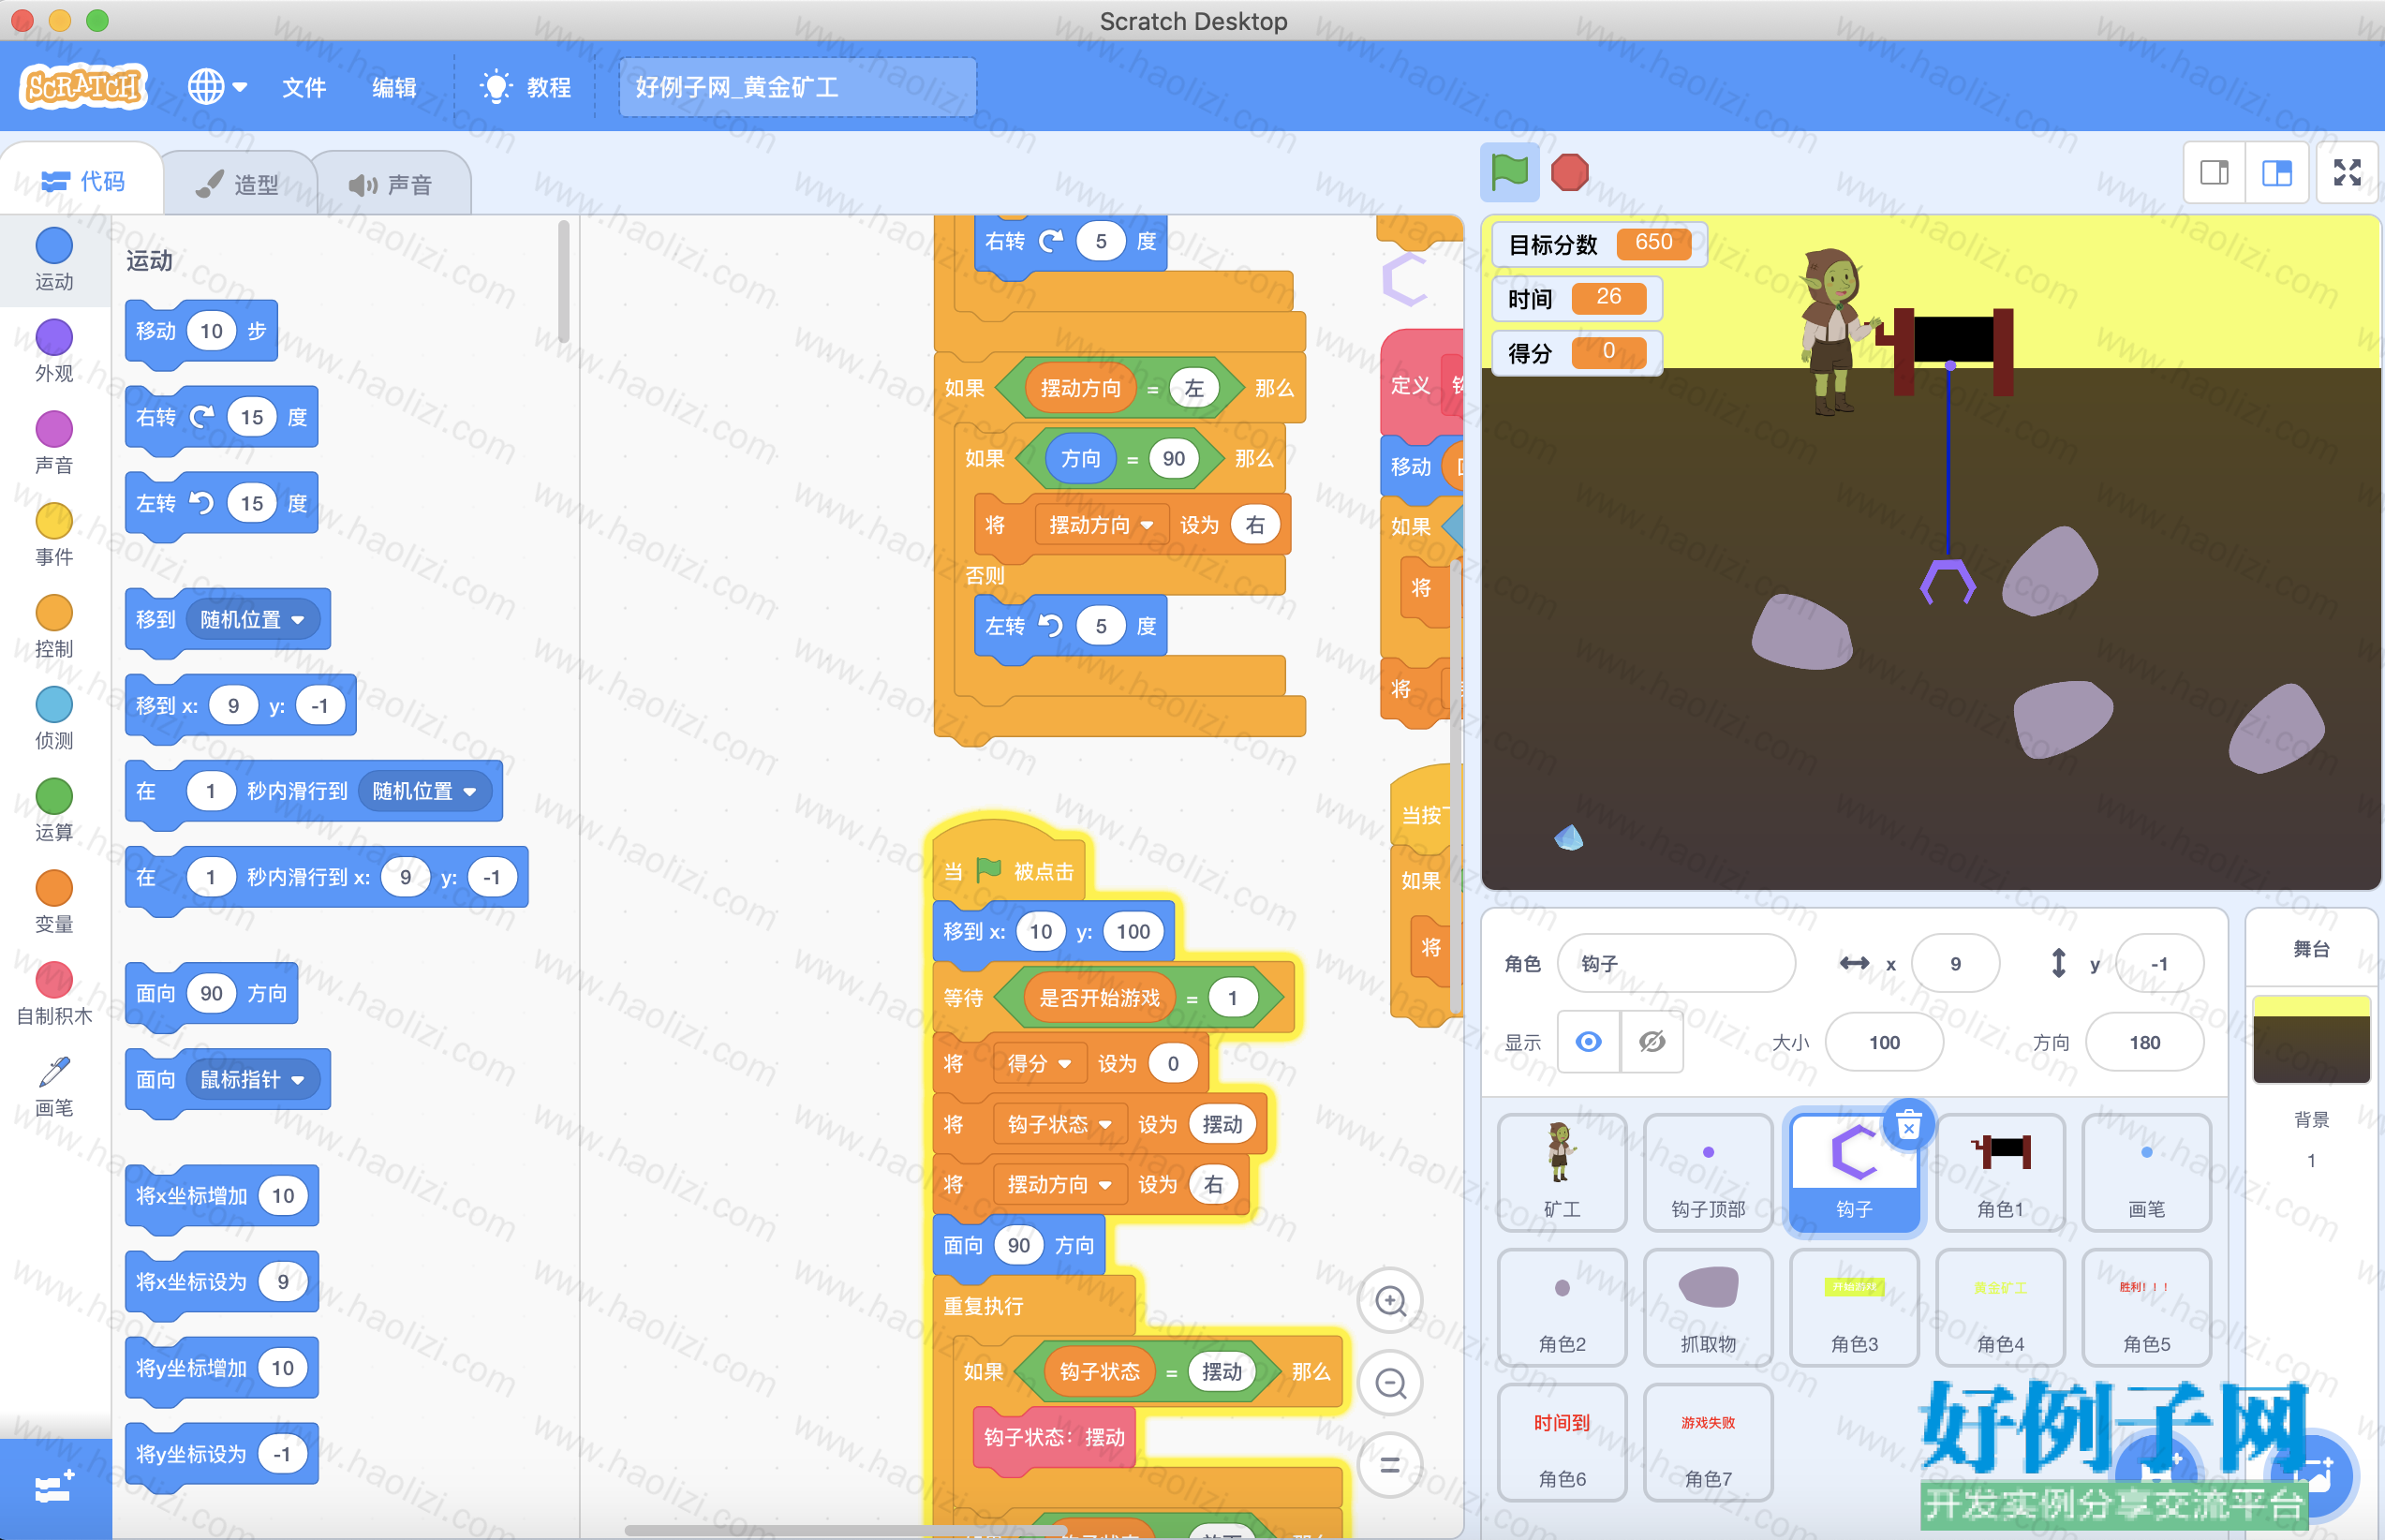Select the 自制积木 block category
This screenshot has width=2385, height=1540.
coord(54,995)
